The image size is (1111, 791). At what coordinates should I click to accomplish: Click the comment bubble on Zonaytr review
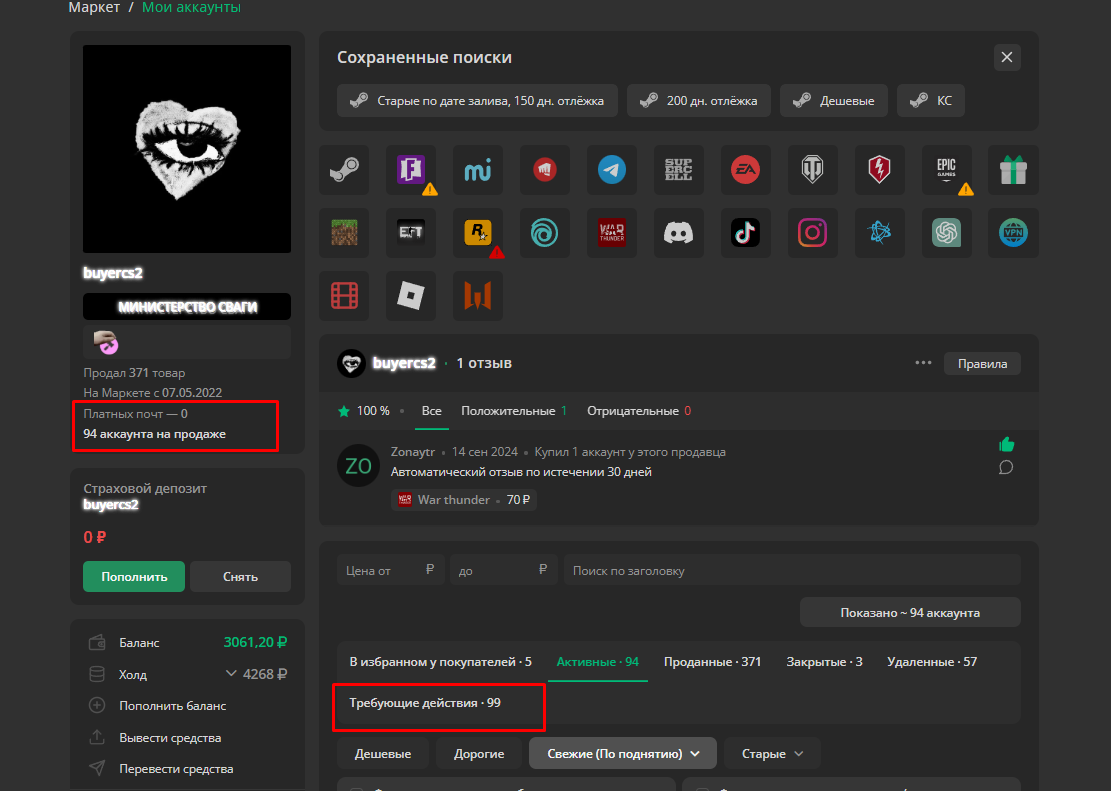[1006, 467]
